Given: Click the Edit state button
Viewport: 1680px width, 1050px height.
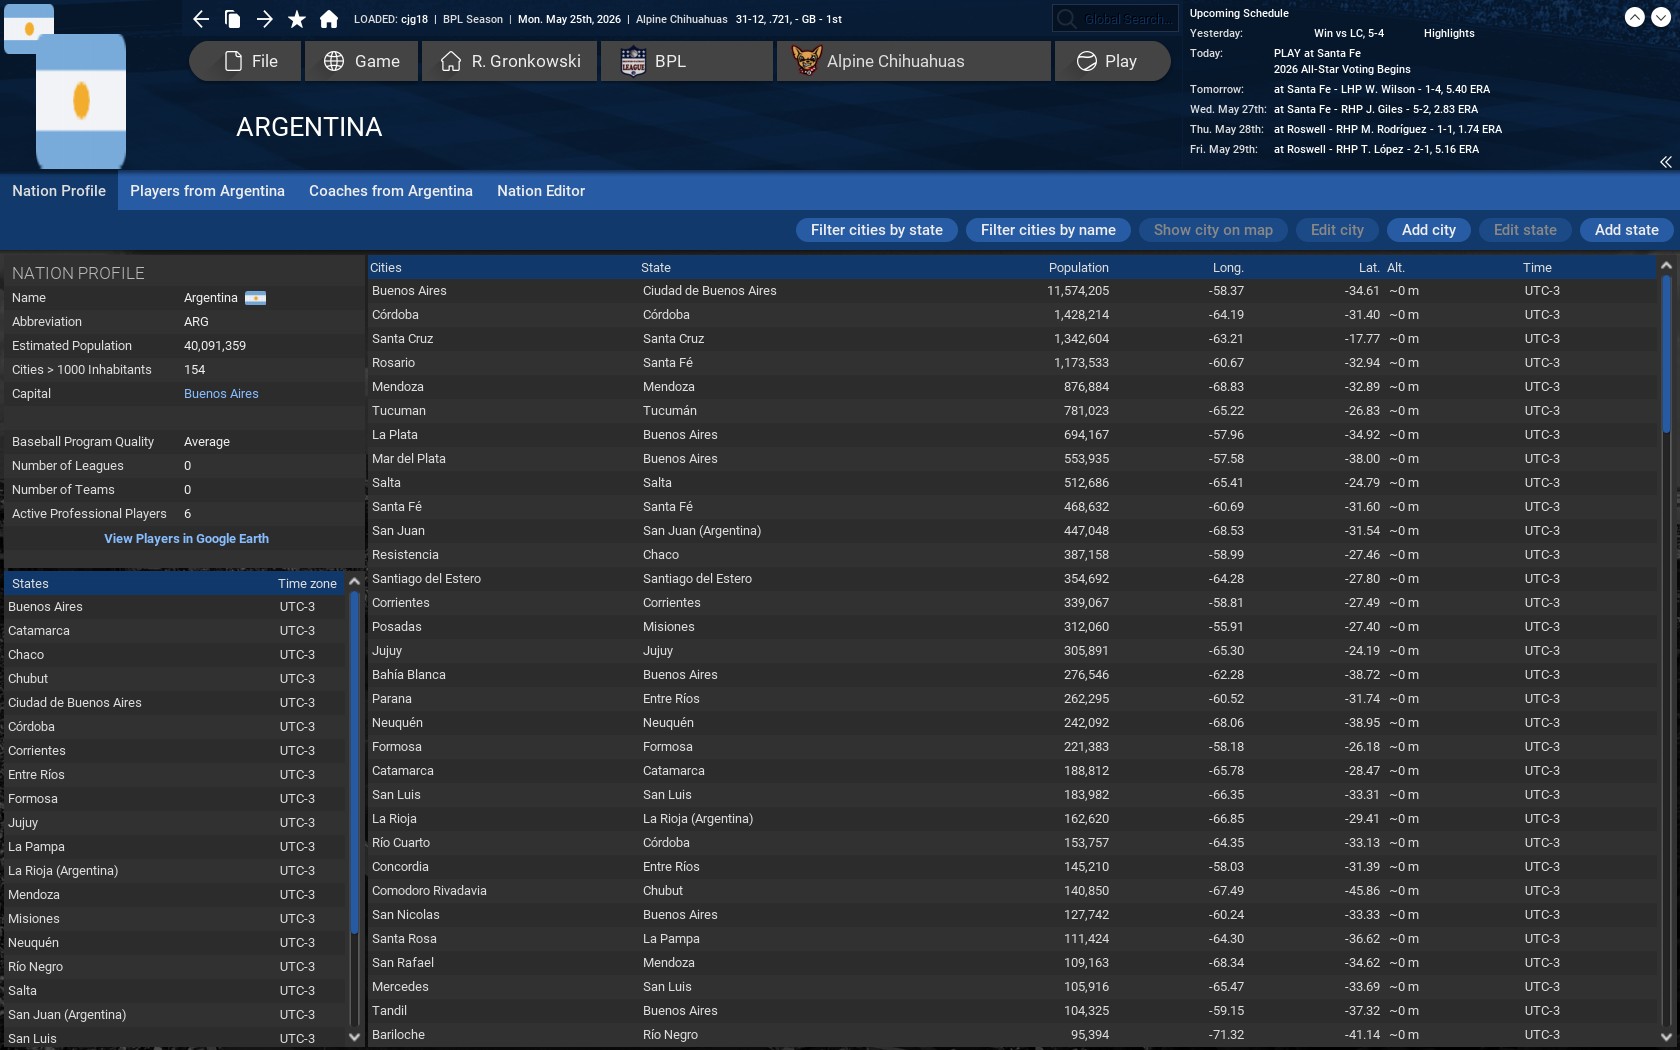Looking at the screenshot, I should tap(1525, 230).
